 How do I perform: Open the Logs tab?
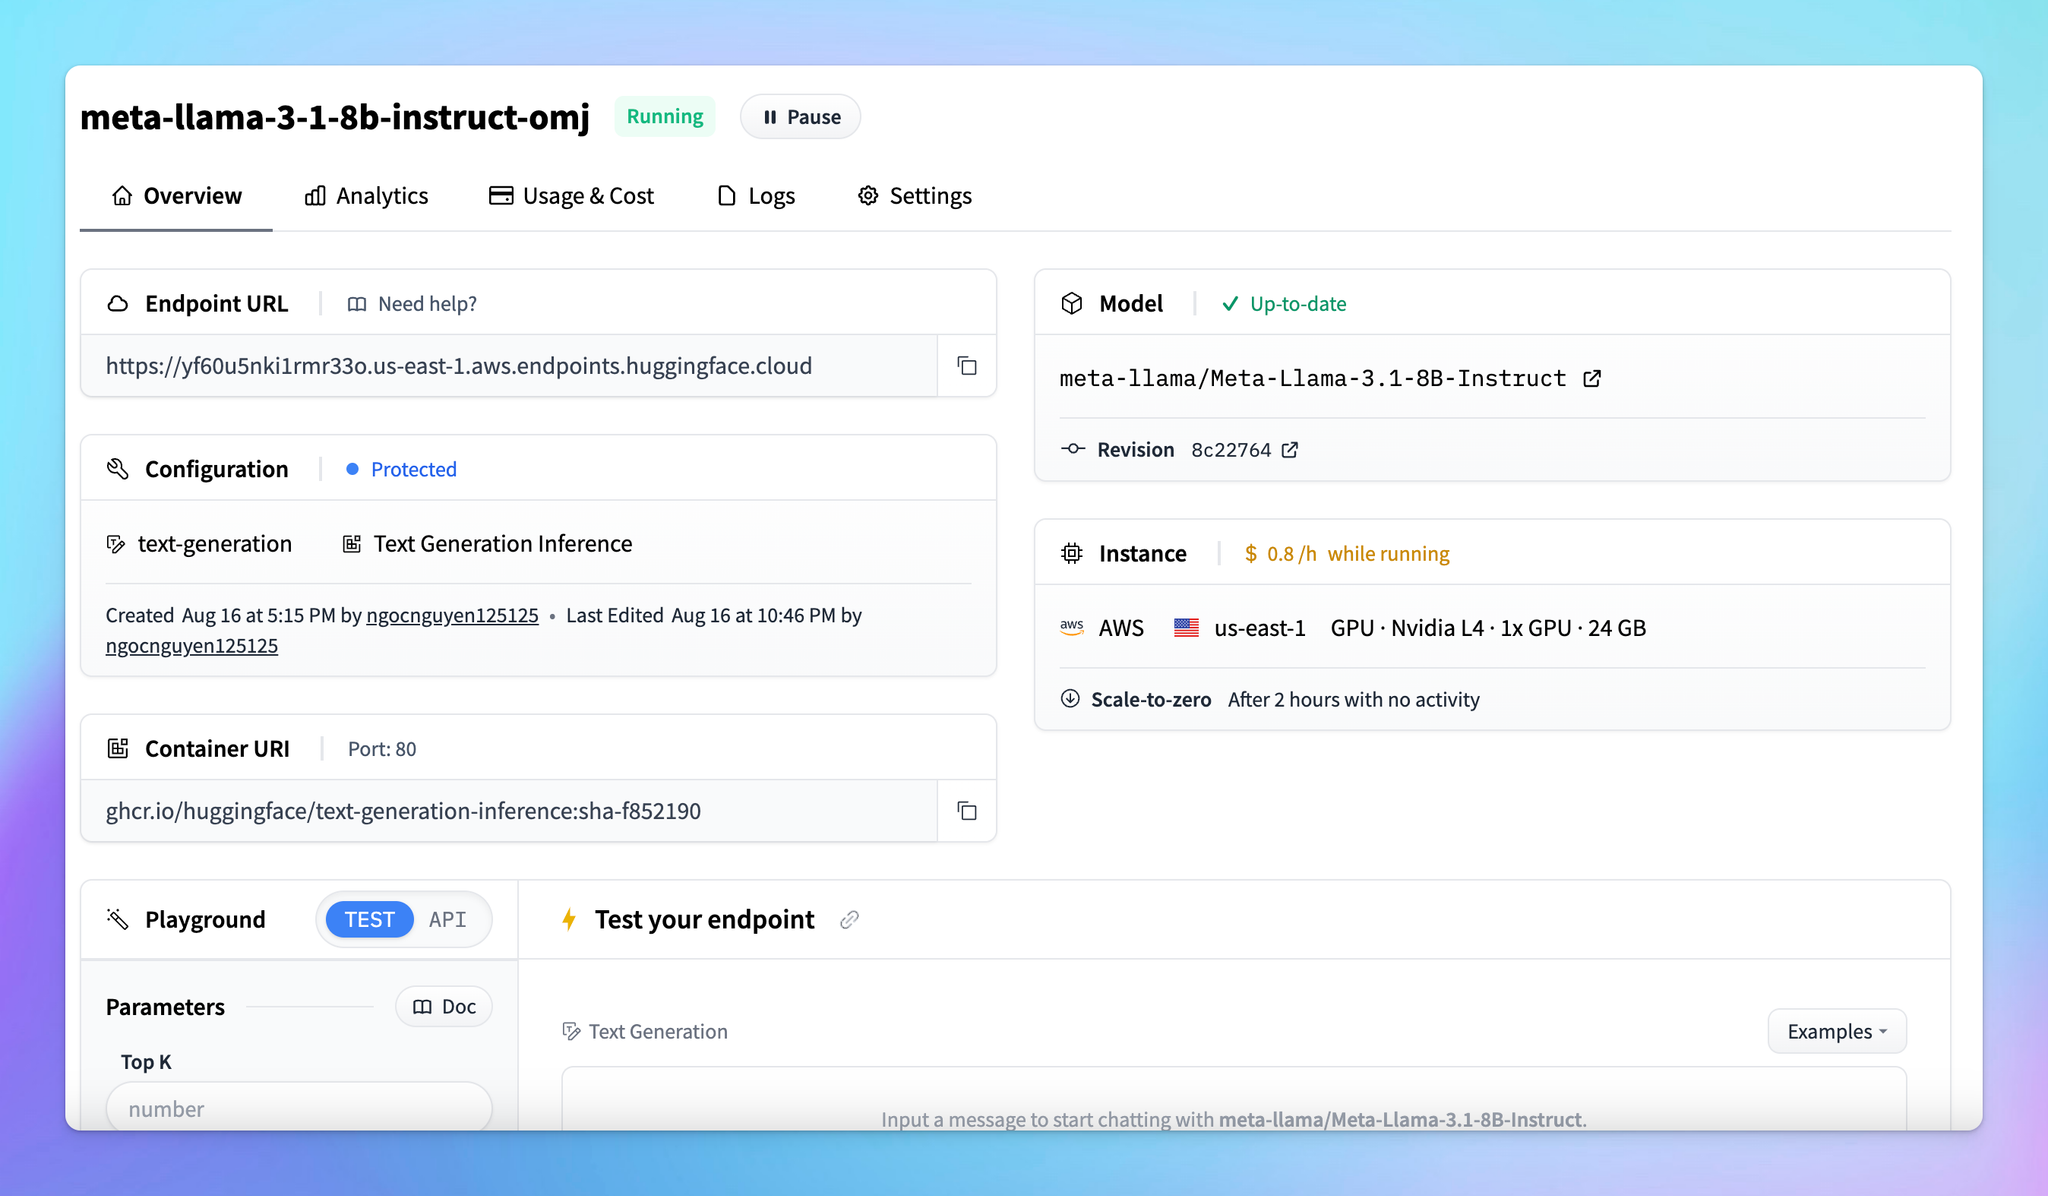point(756,196)
